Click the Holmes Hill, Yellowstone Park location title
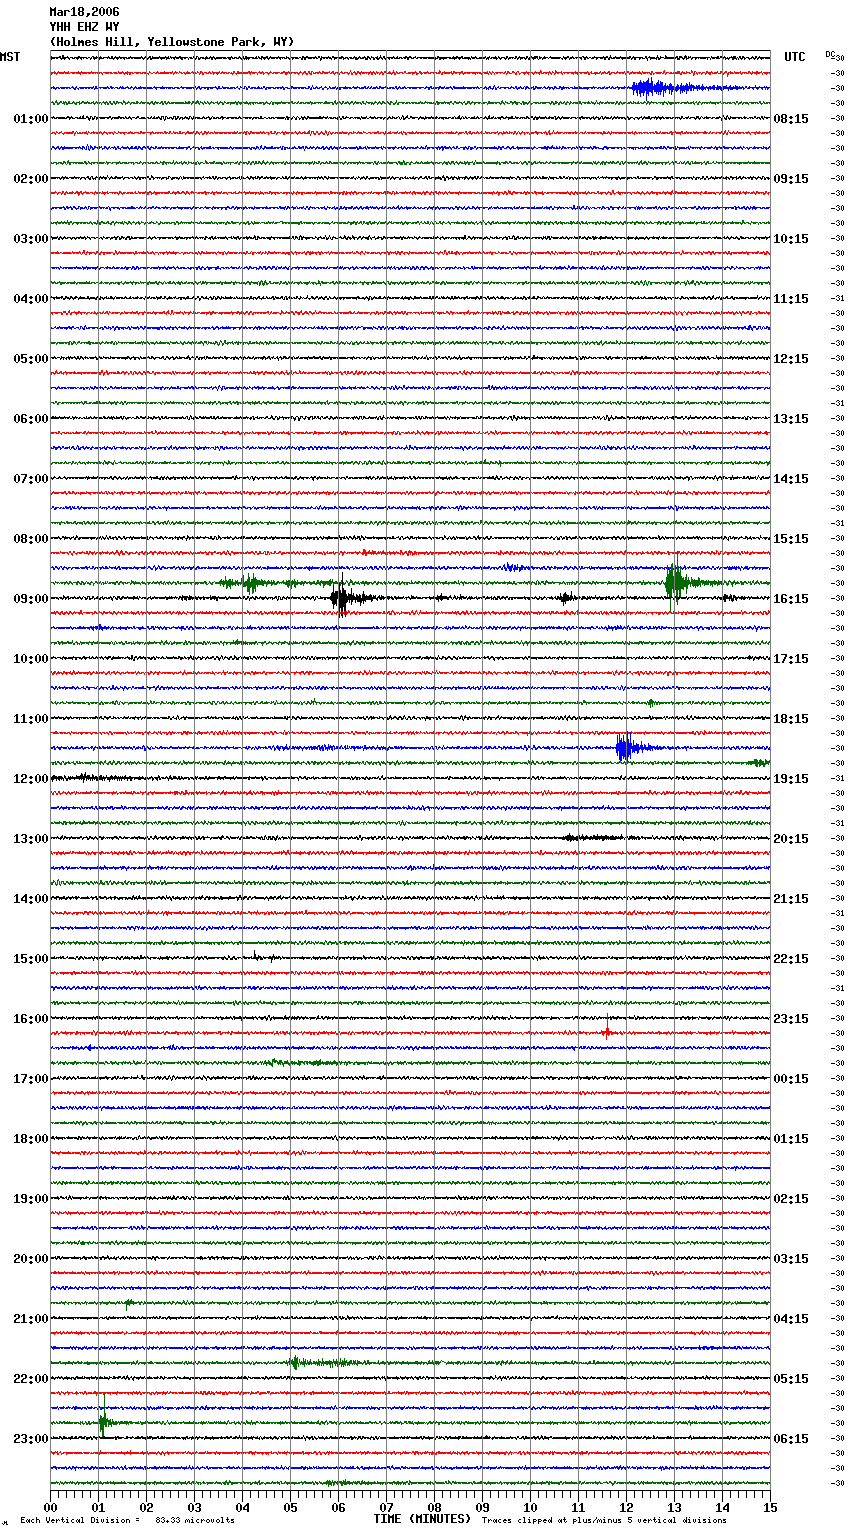The image size is (850, 1534). click(x=172, y=42)
